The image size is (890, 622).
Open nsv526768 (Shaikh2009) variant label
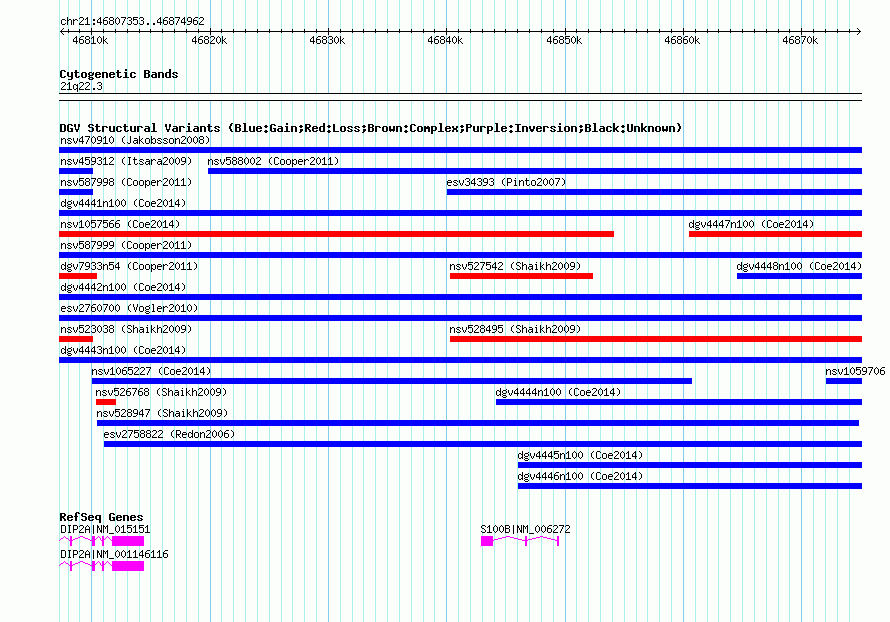click(161, 392)
